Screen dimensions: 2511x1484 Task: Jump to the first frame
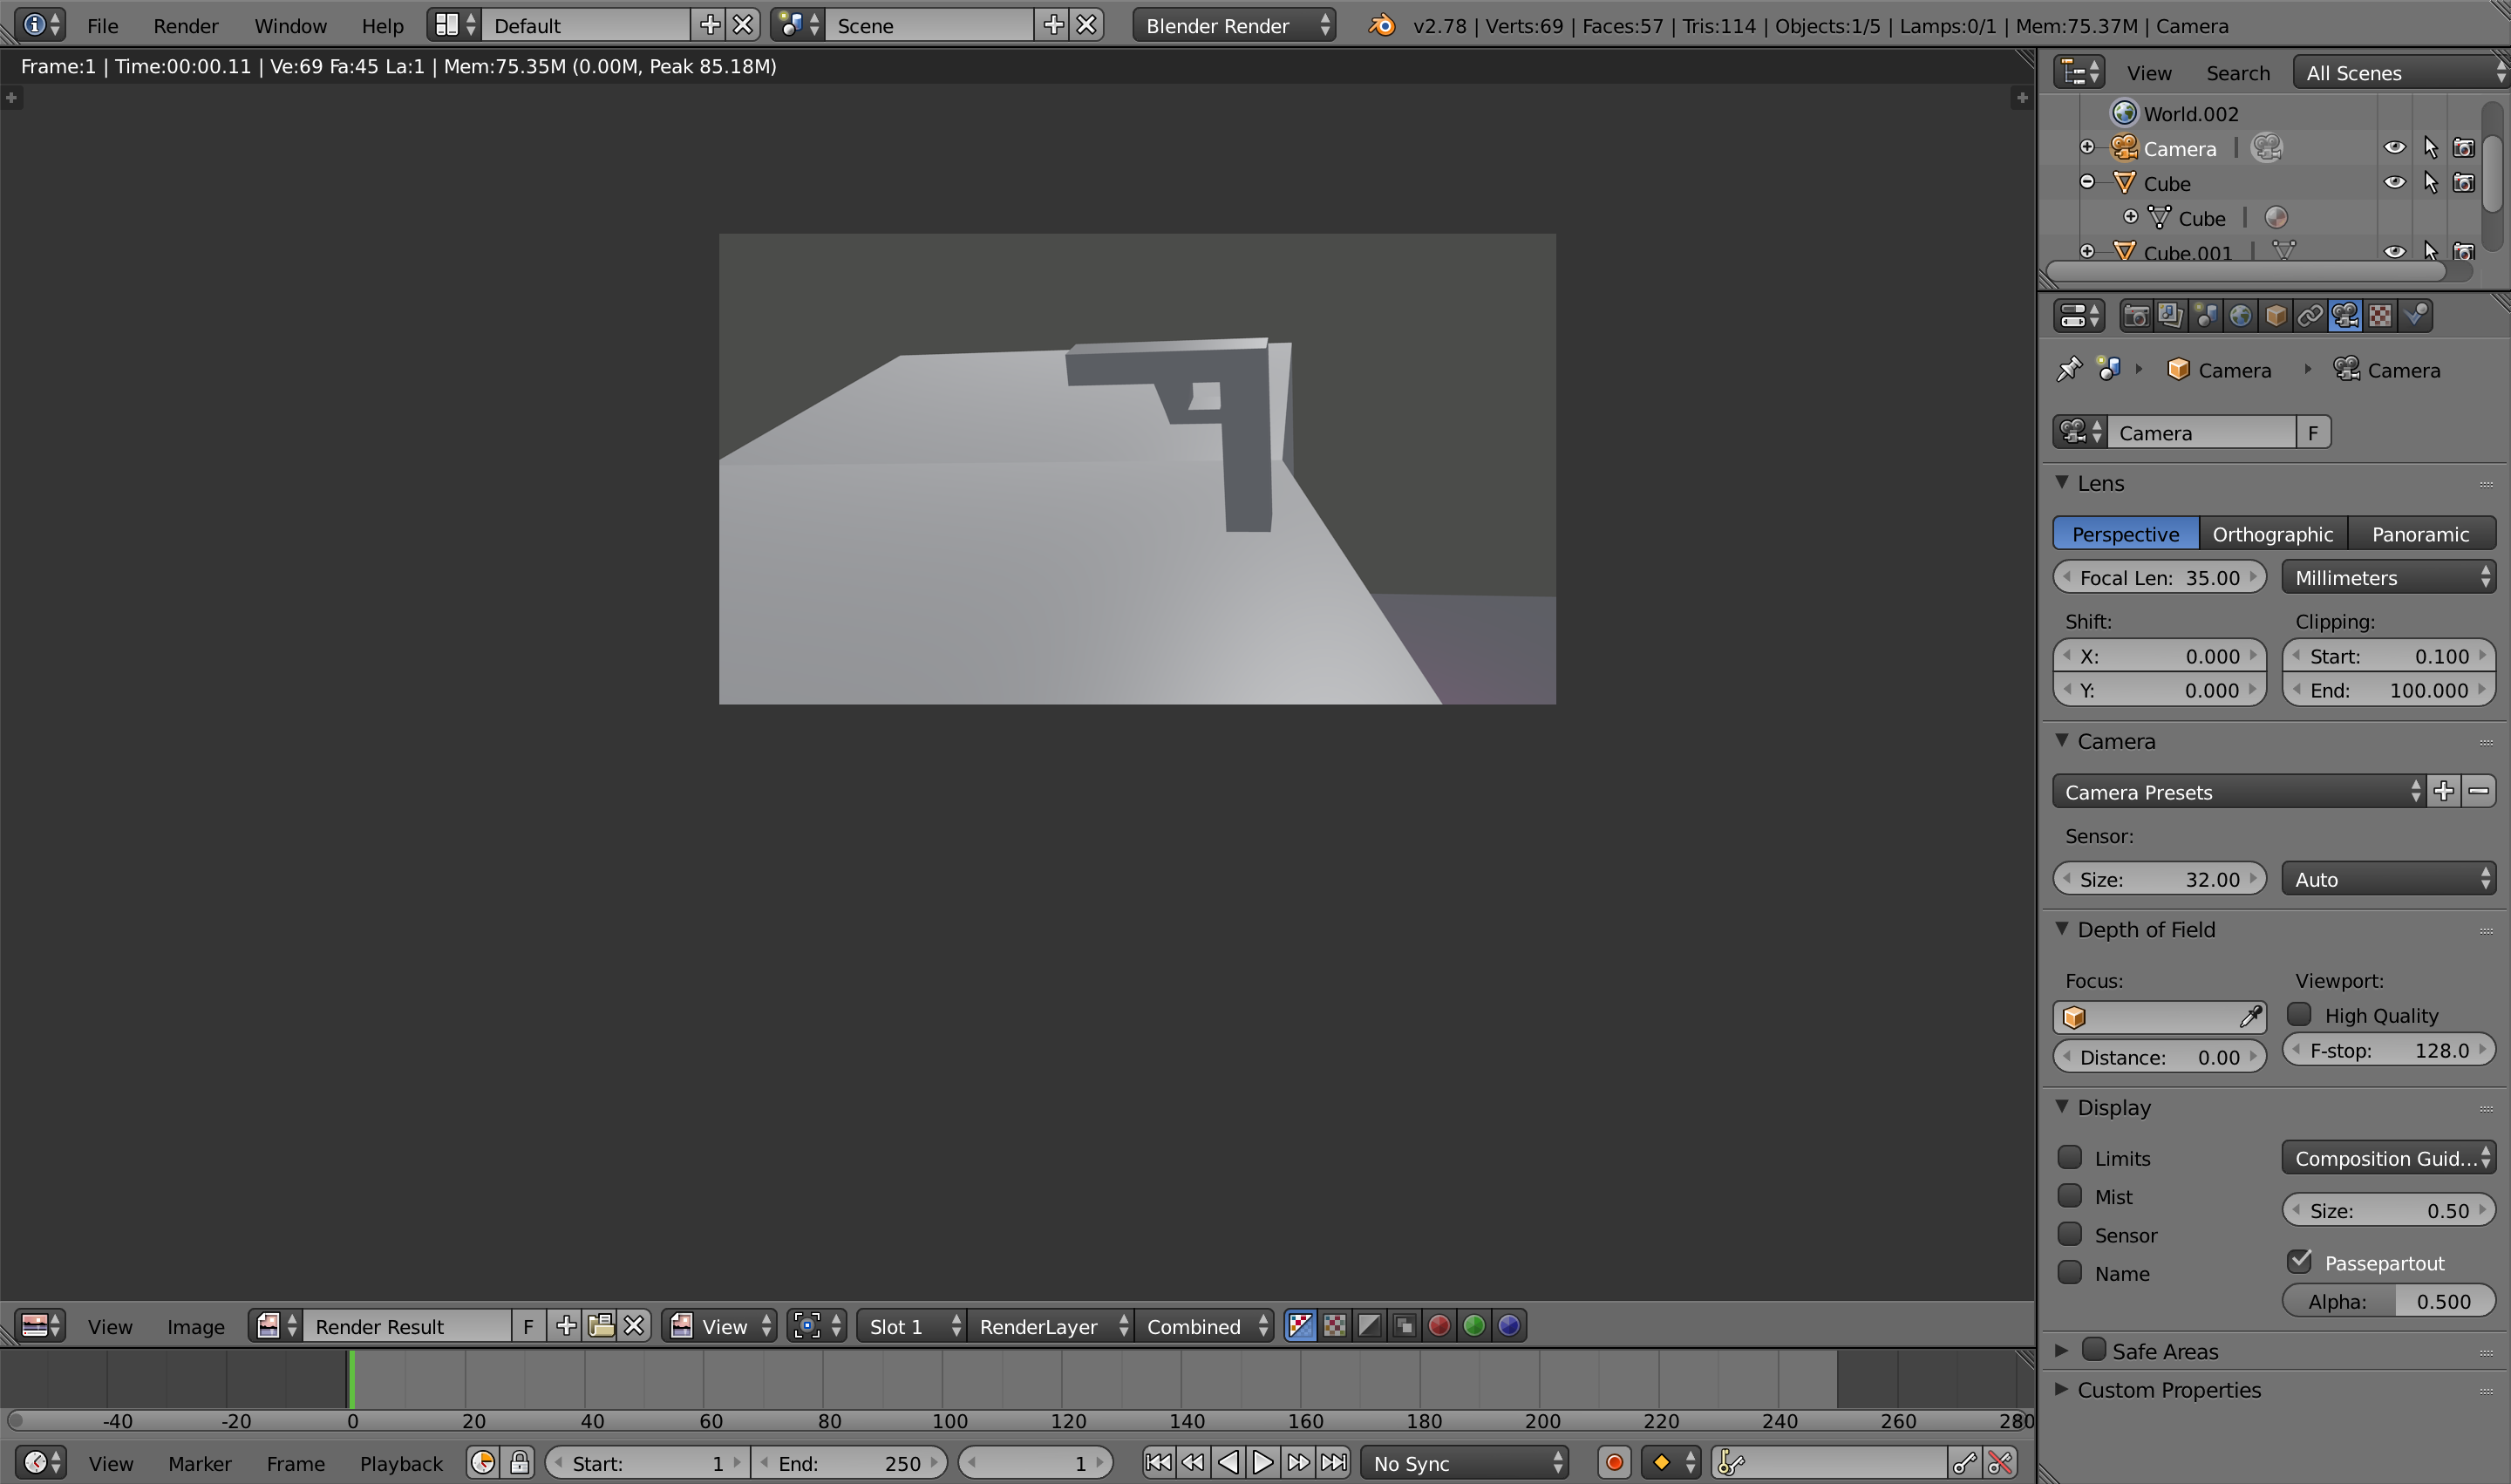tap(1159, 1463)
